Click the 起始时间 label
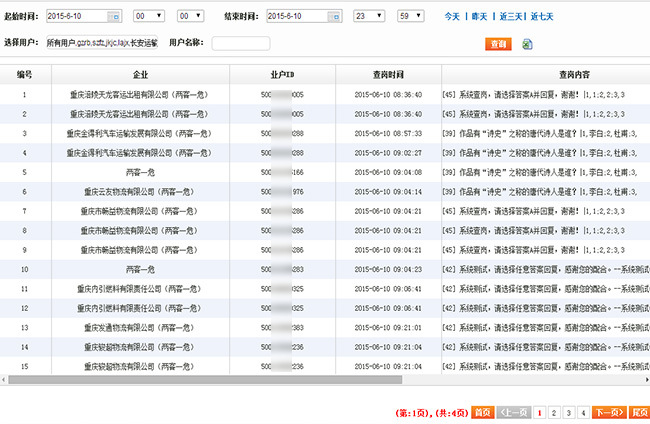This screenshot has width=650, height=424. pos(21,17)
